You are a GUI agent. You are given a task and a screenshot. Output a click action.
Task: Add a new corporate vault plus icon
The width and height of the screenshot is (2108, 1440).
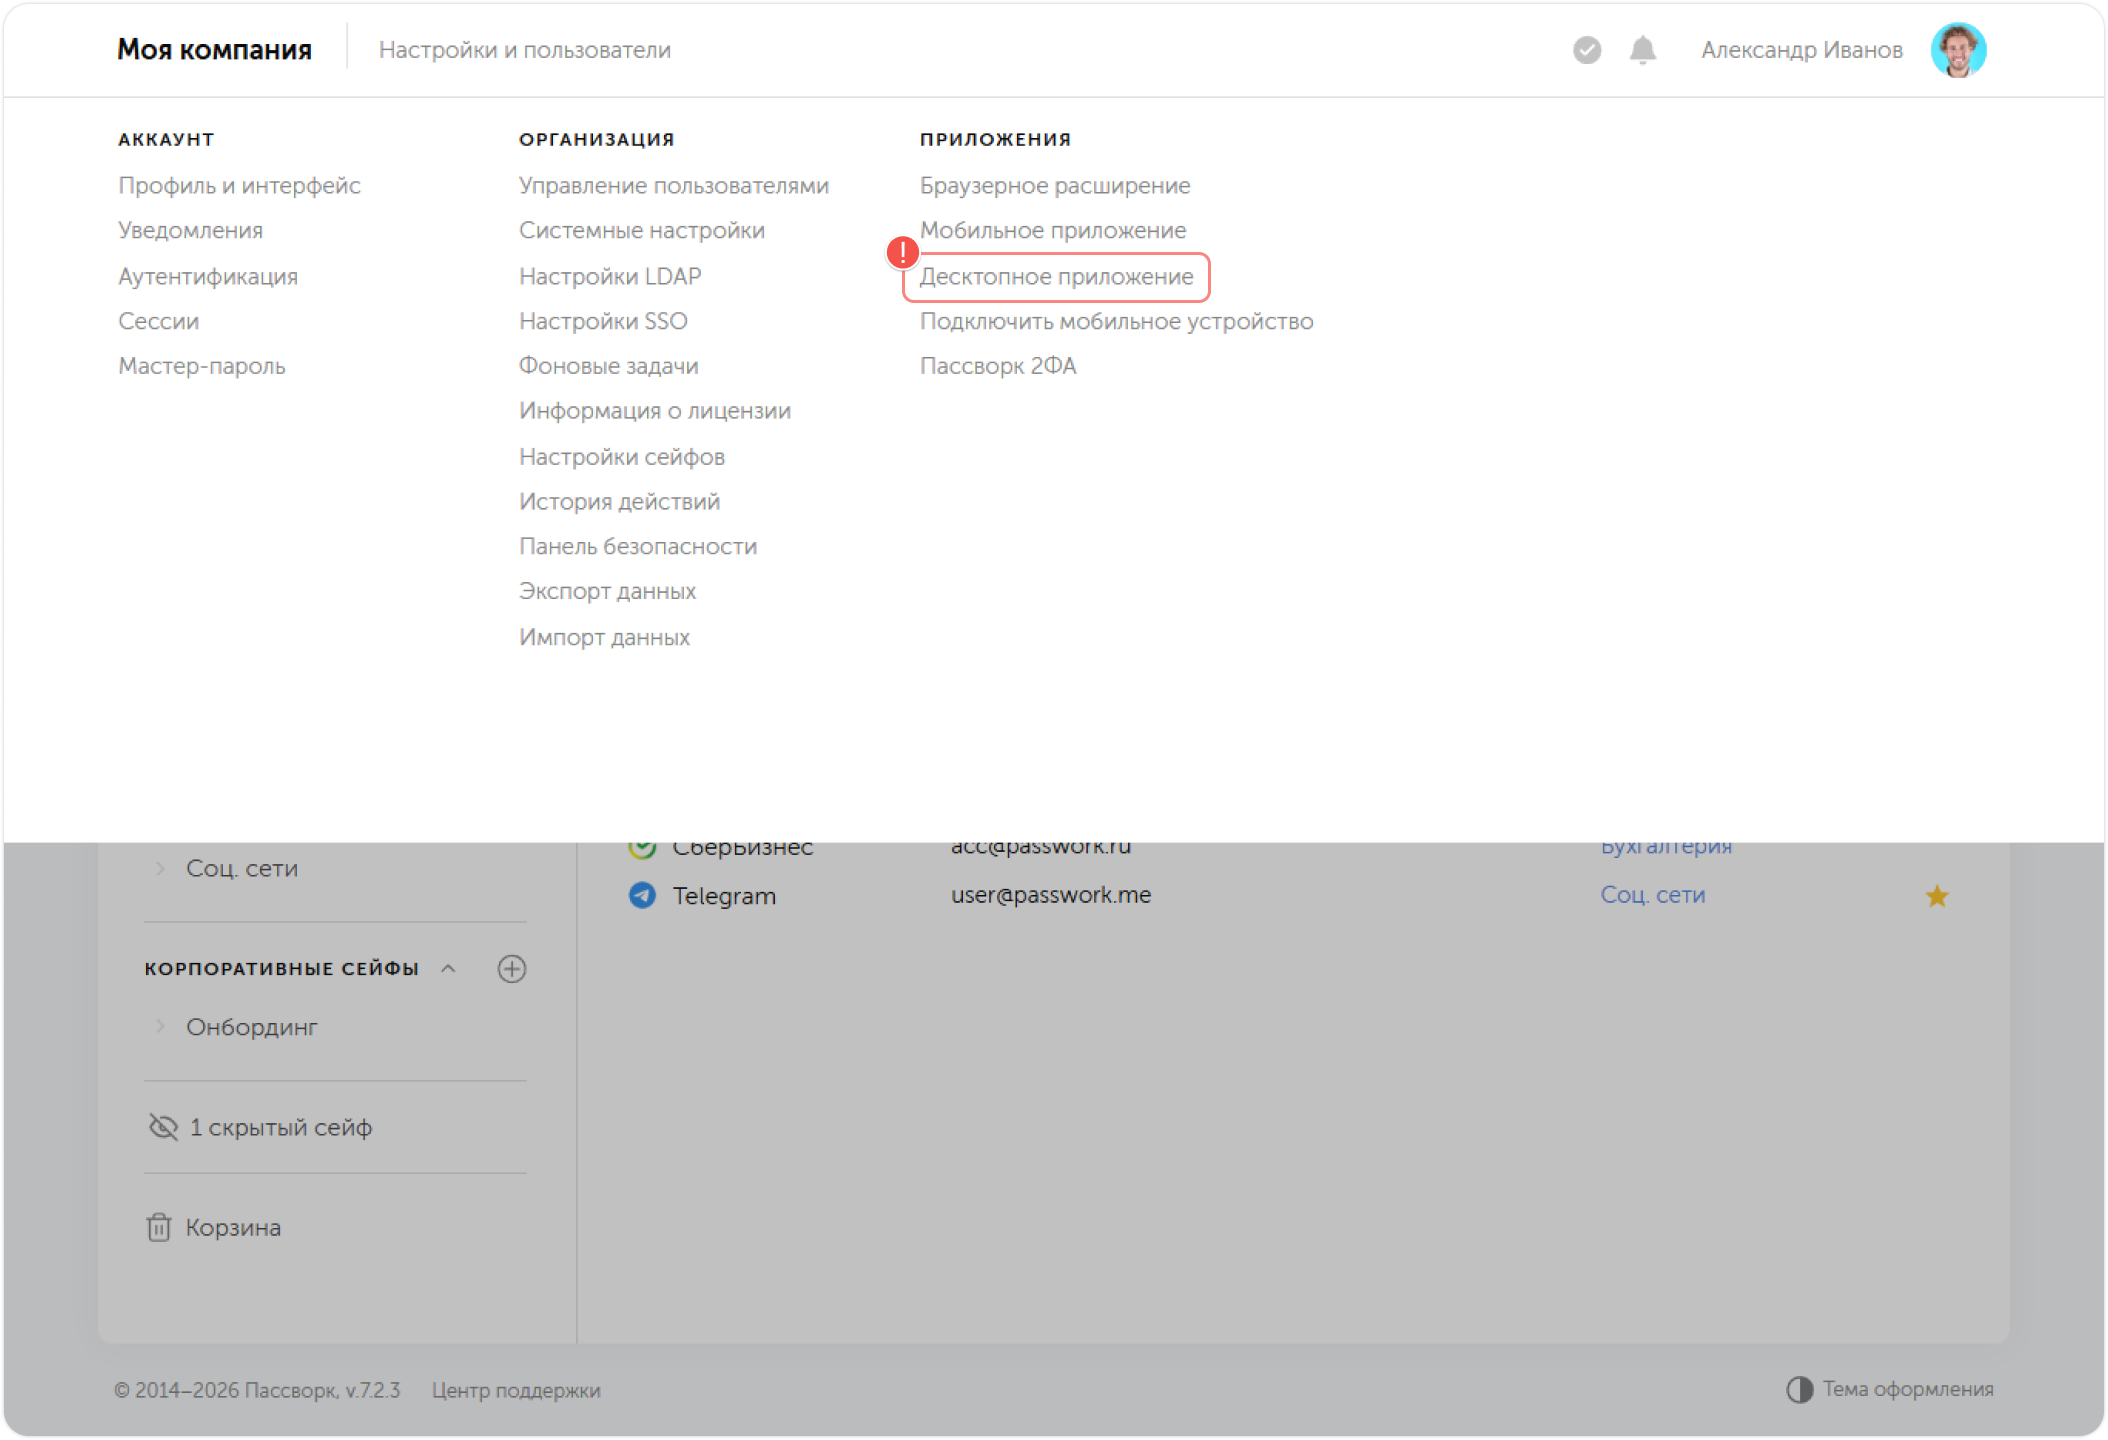(x=512, y=968)
